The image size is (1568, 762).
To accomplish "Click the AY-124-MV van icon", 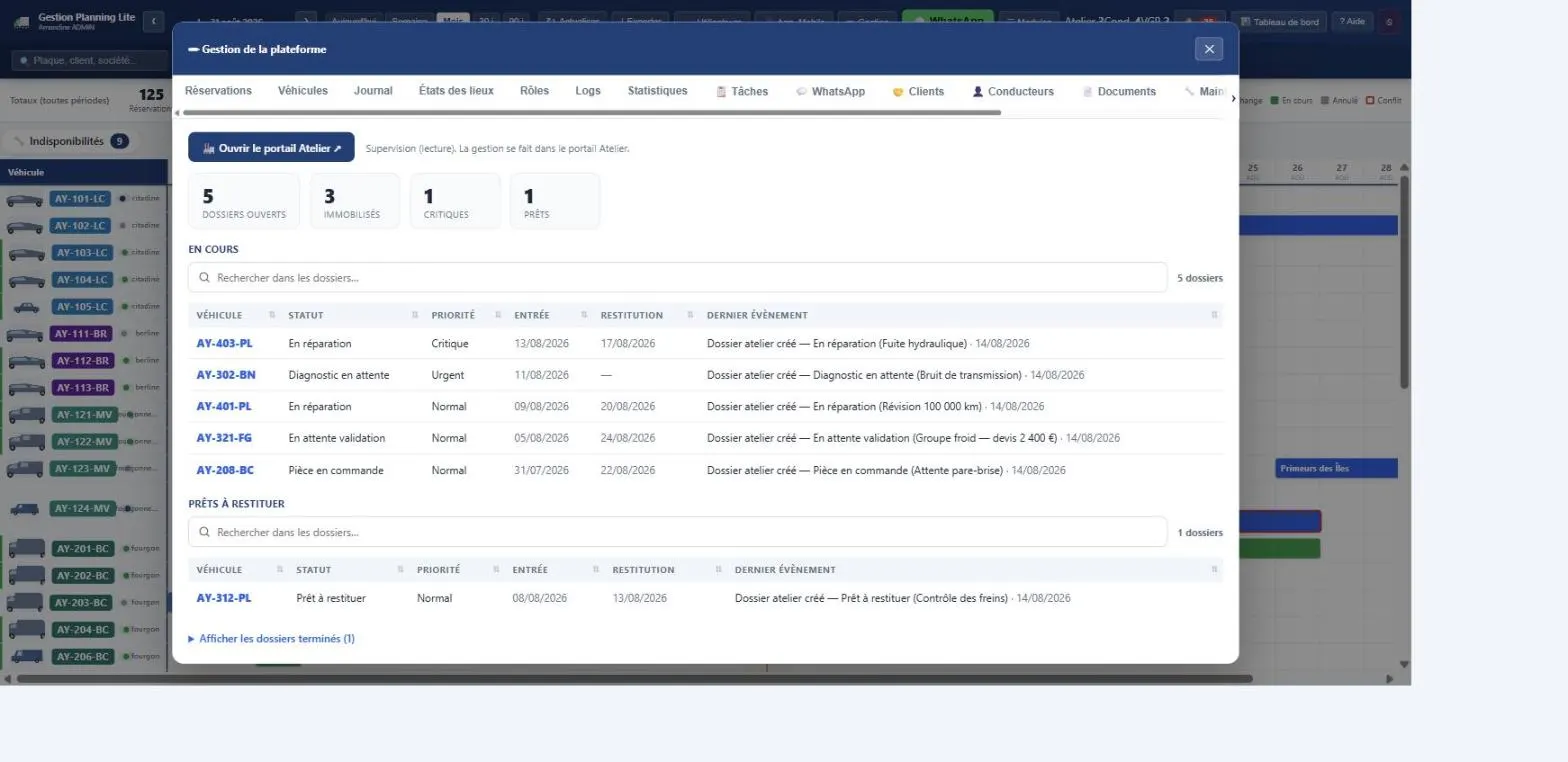I will click(25, 509).
